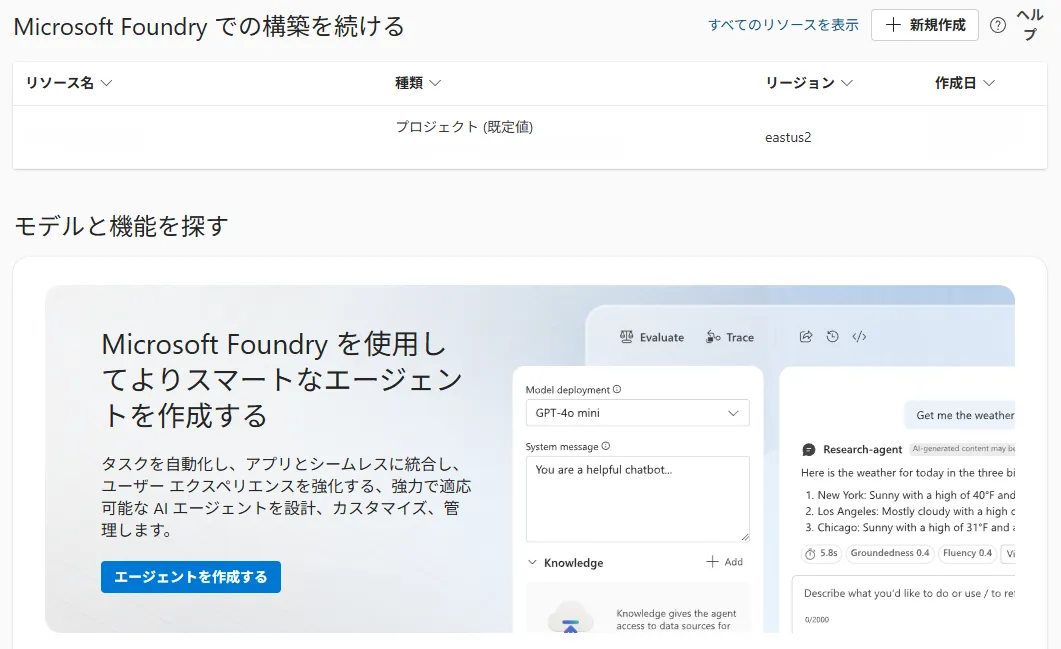Viewport: 1061px width, 649px height.
Task: Open the GPT-4o mini model dropdown
Action: [637, 413]
